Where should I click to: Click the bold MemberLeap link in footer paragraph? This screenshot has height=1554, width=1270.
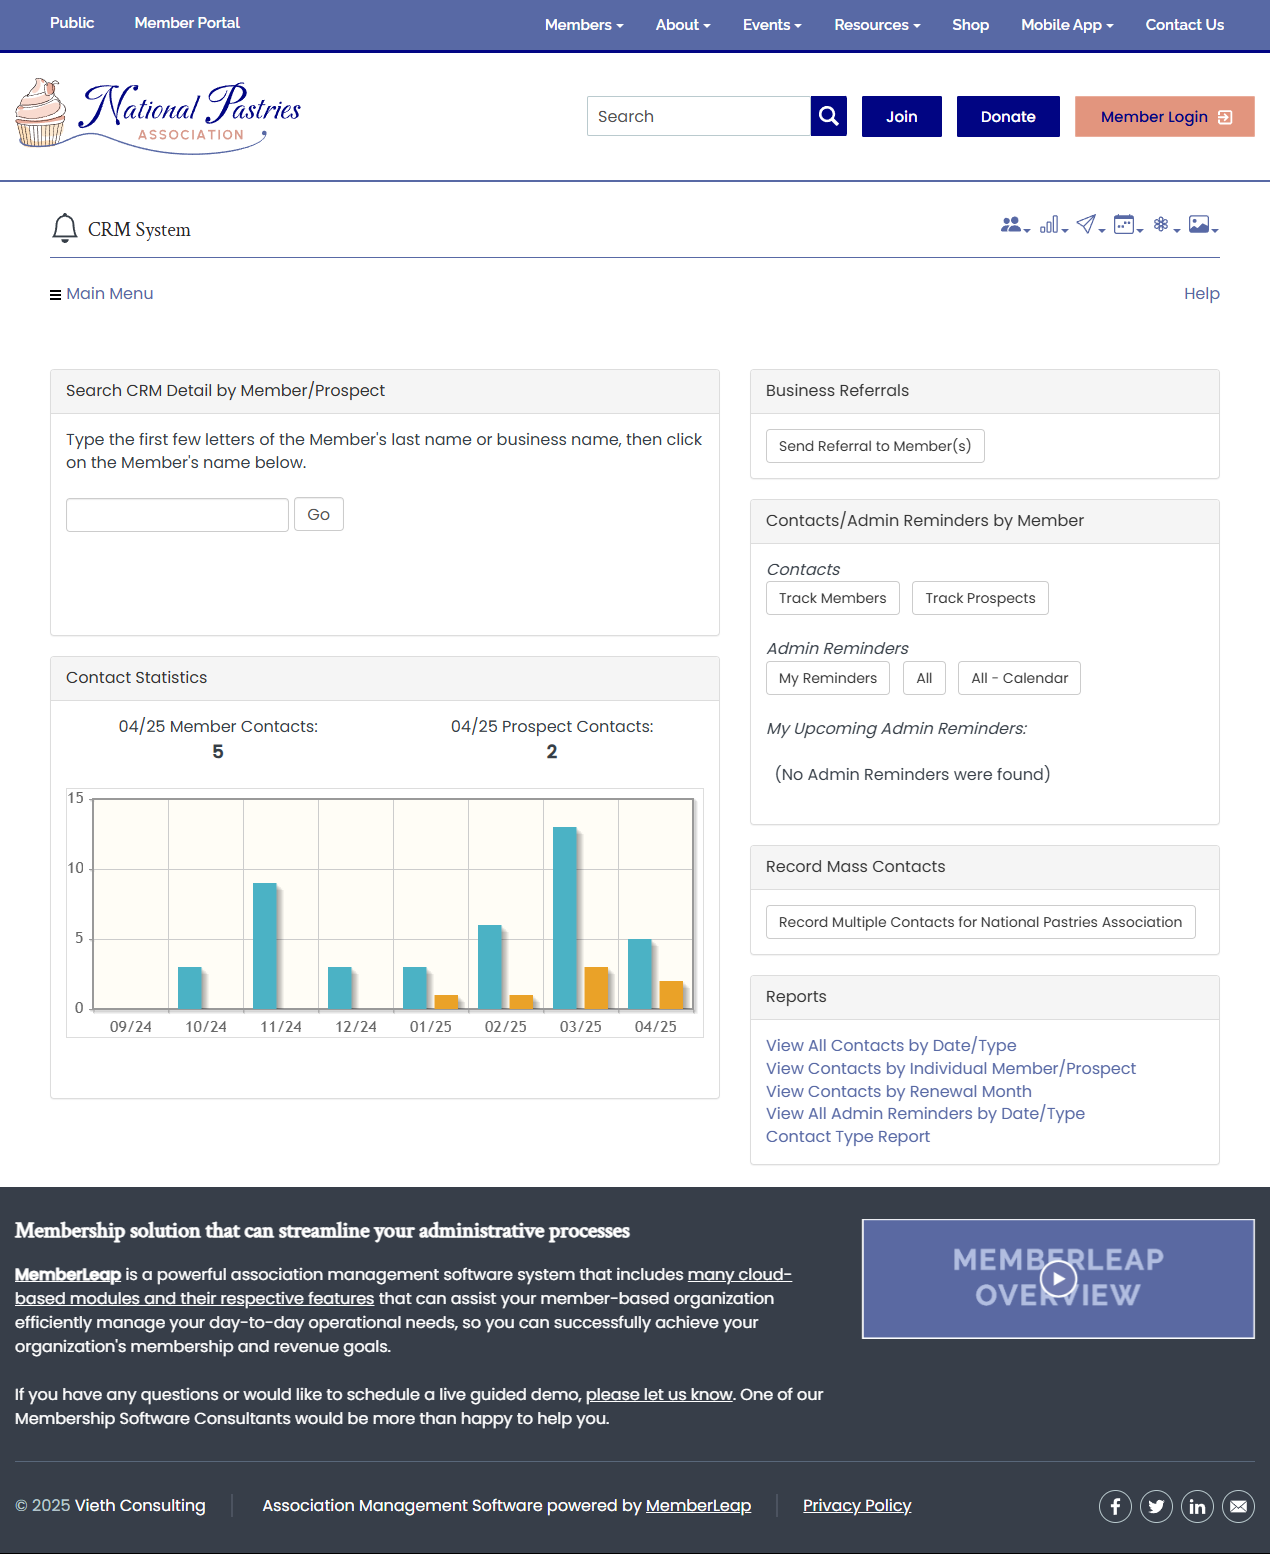[x=68, y=1274]
